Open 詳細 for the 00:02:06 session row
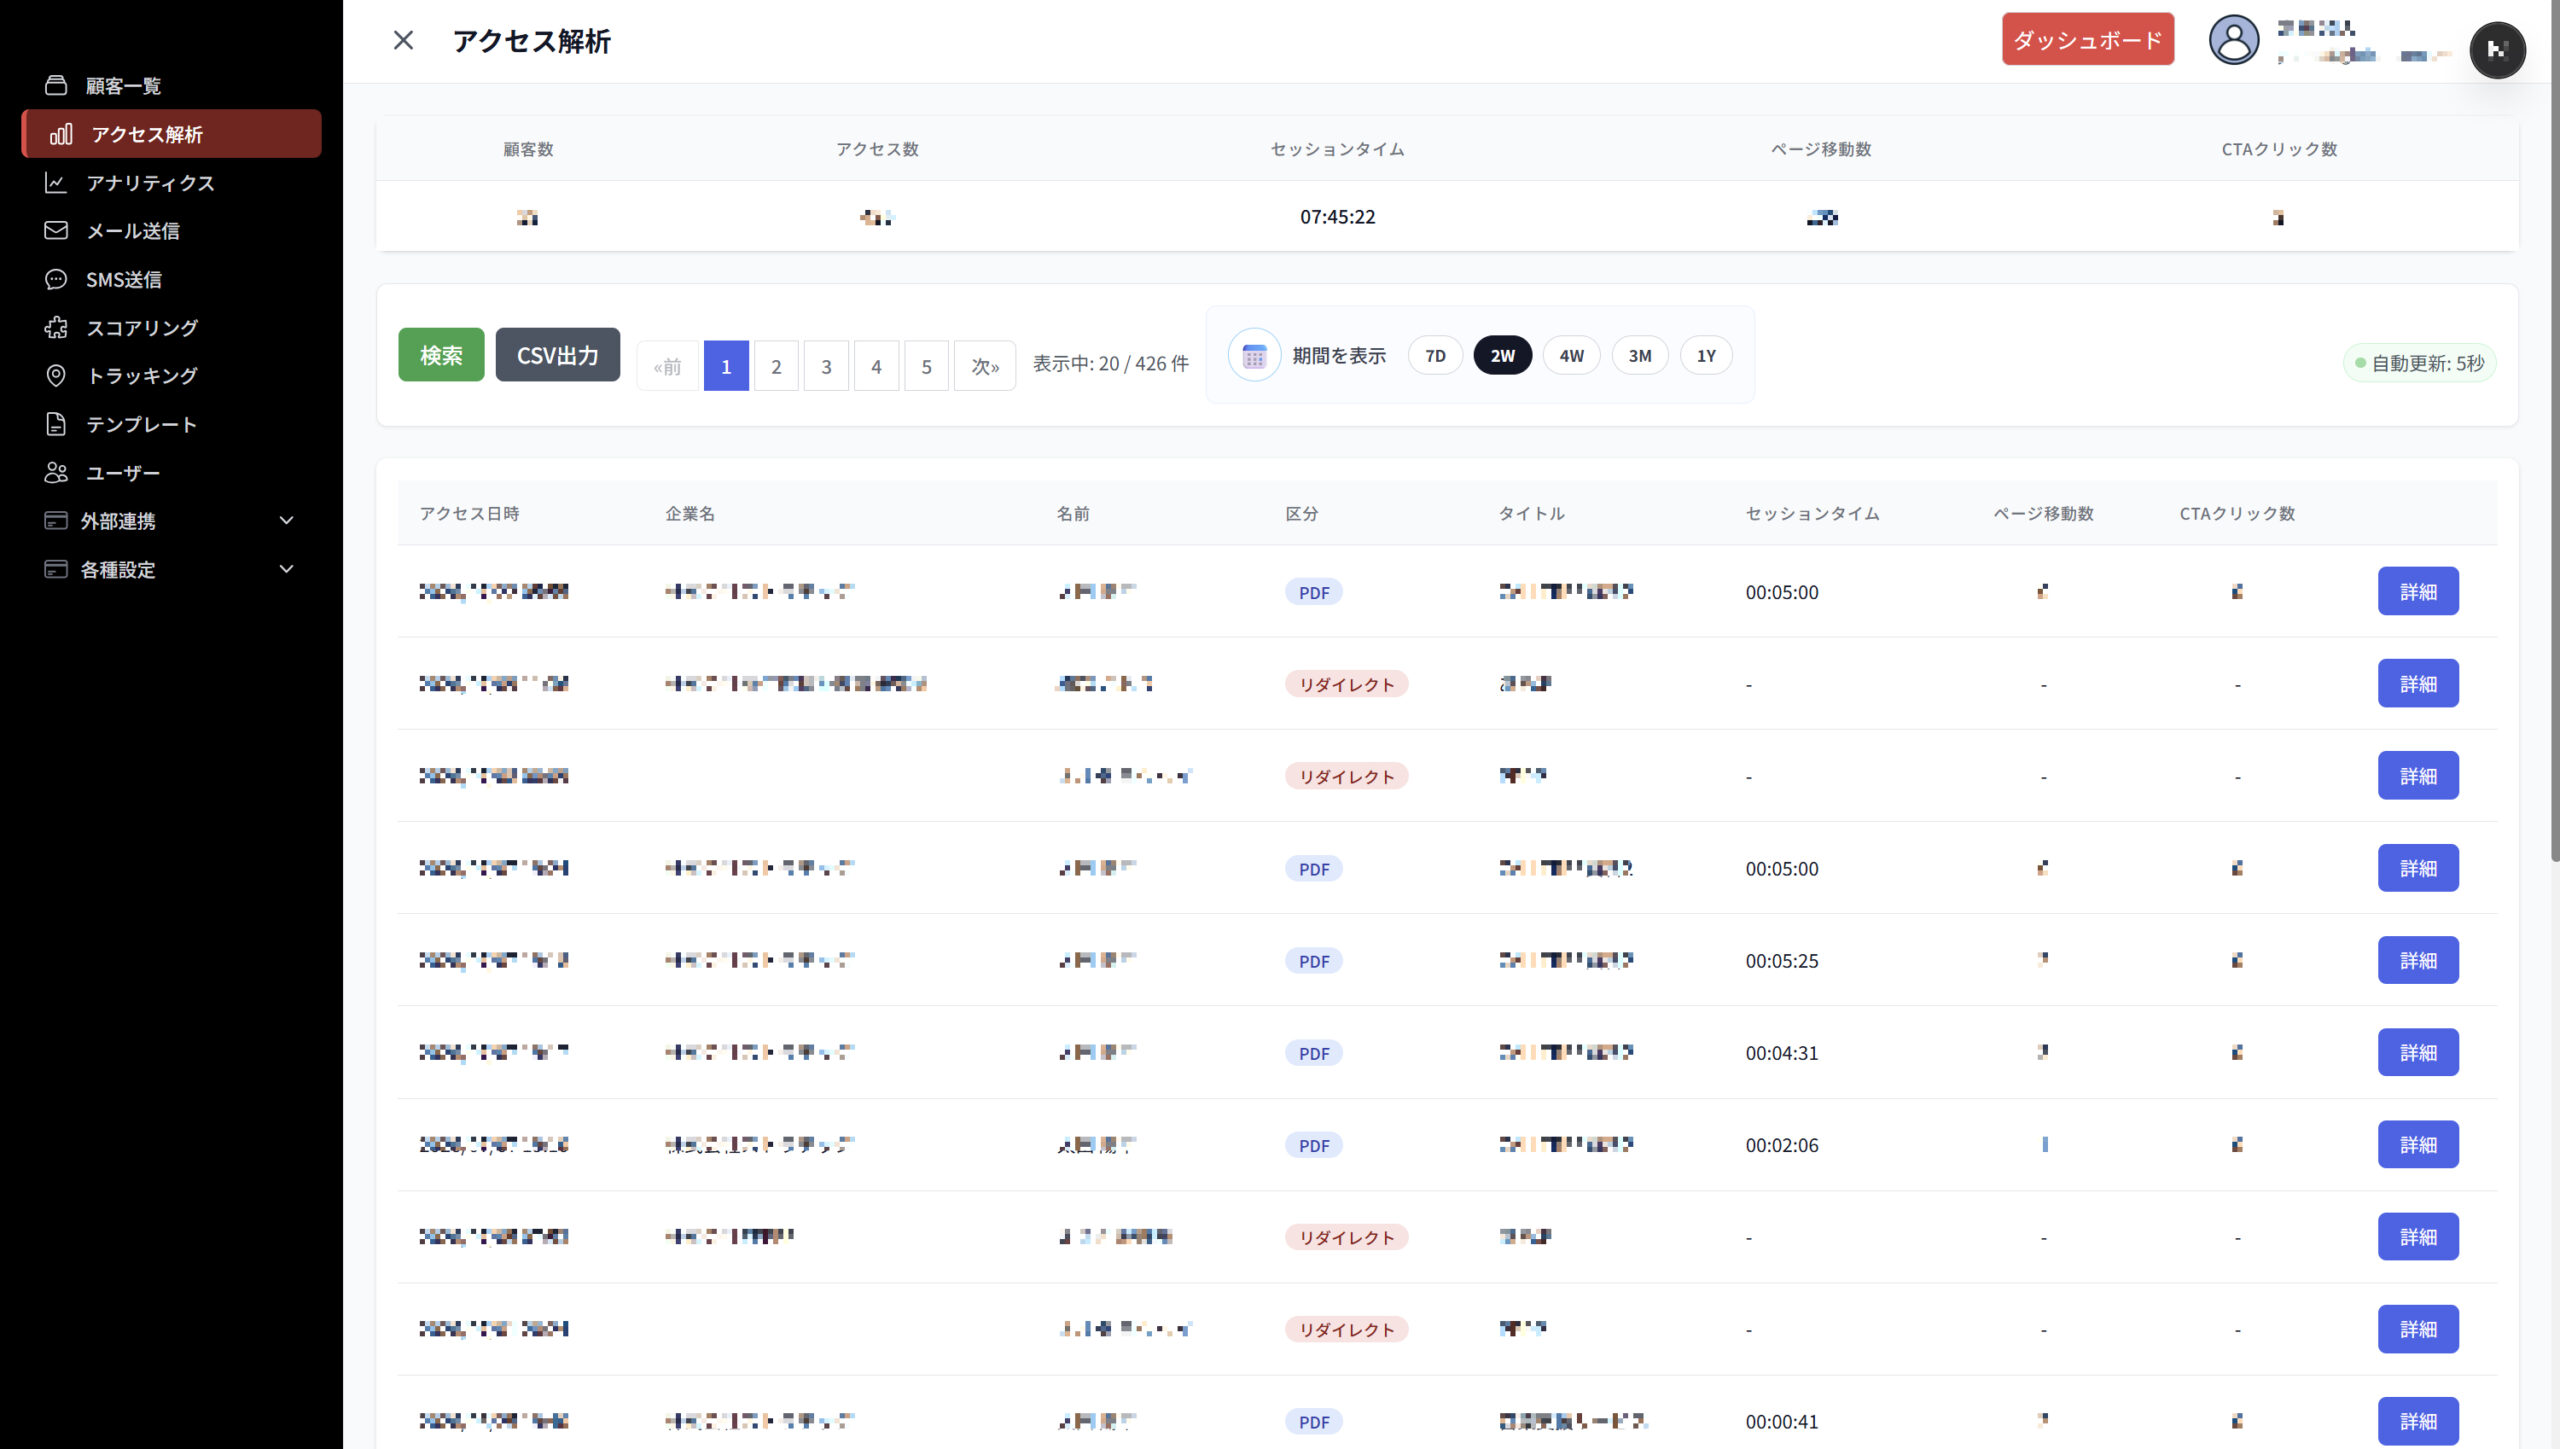This screenshot has height=1449, width=2560. pos(2418,1144)
